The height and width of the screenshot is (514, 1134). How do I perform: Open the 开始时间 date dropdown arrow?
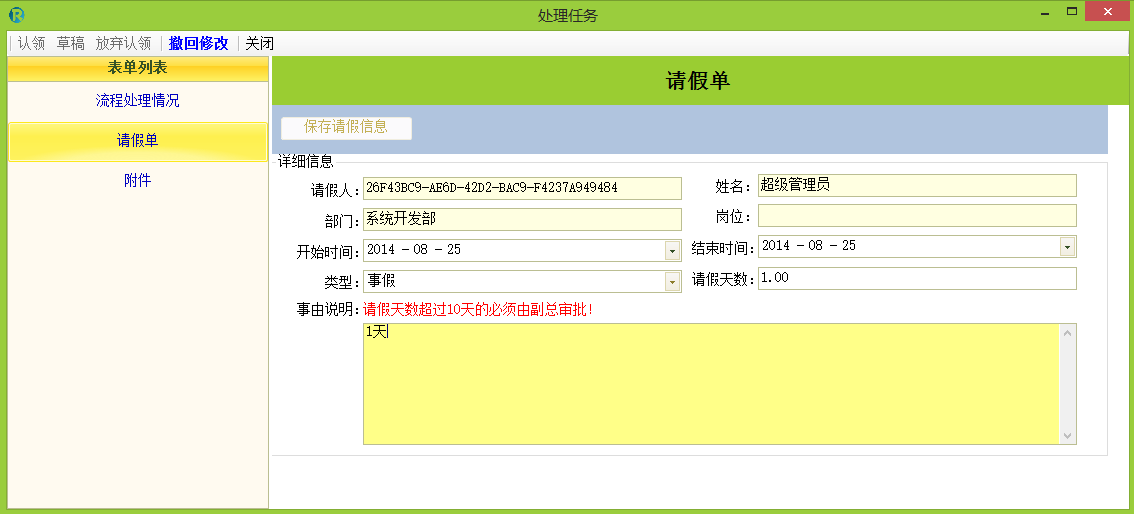(x=673, y=251)
